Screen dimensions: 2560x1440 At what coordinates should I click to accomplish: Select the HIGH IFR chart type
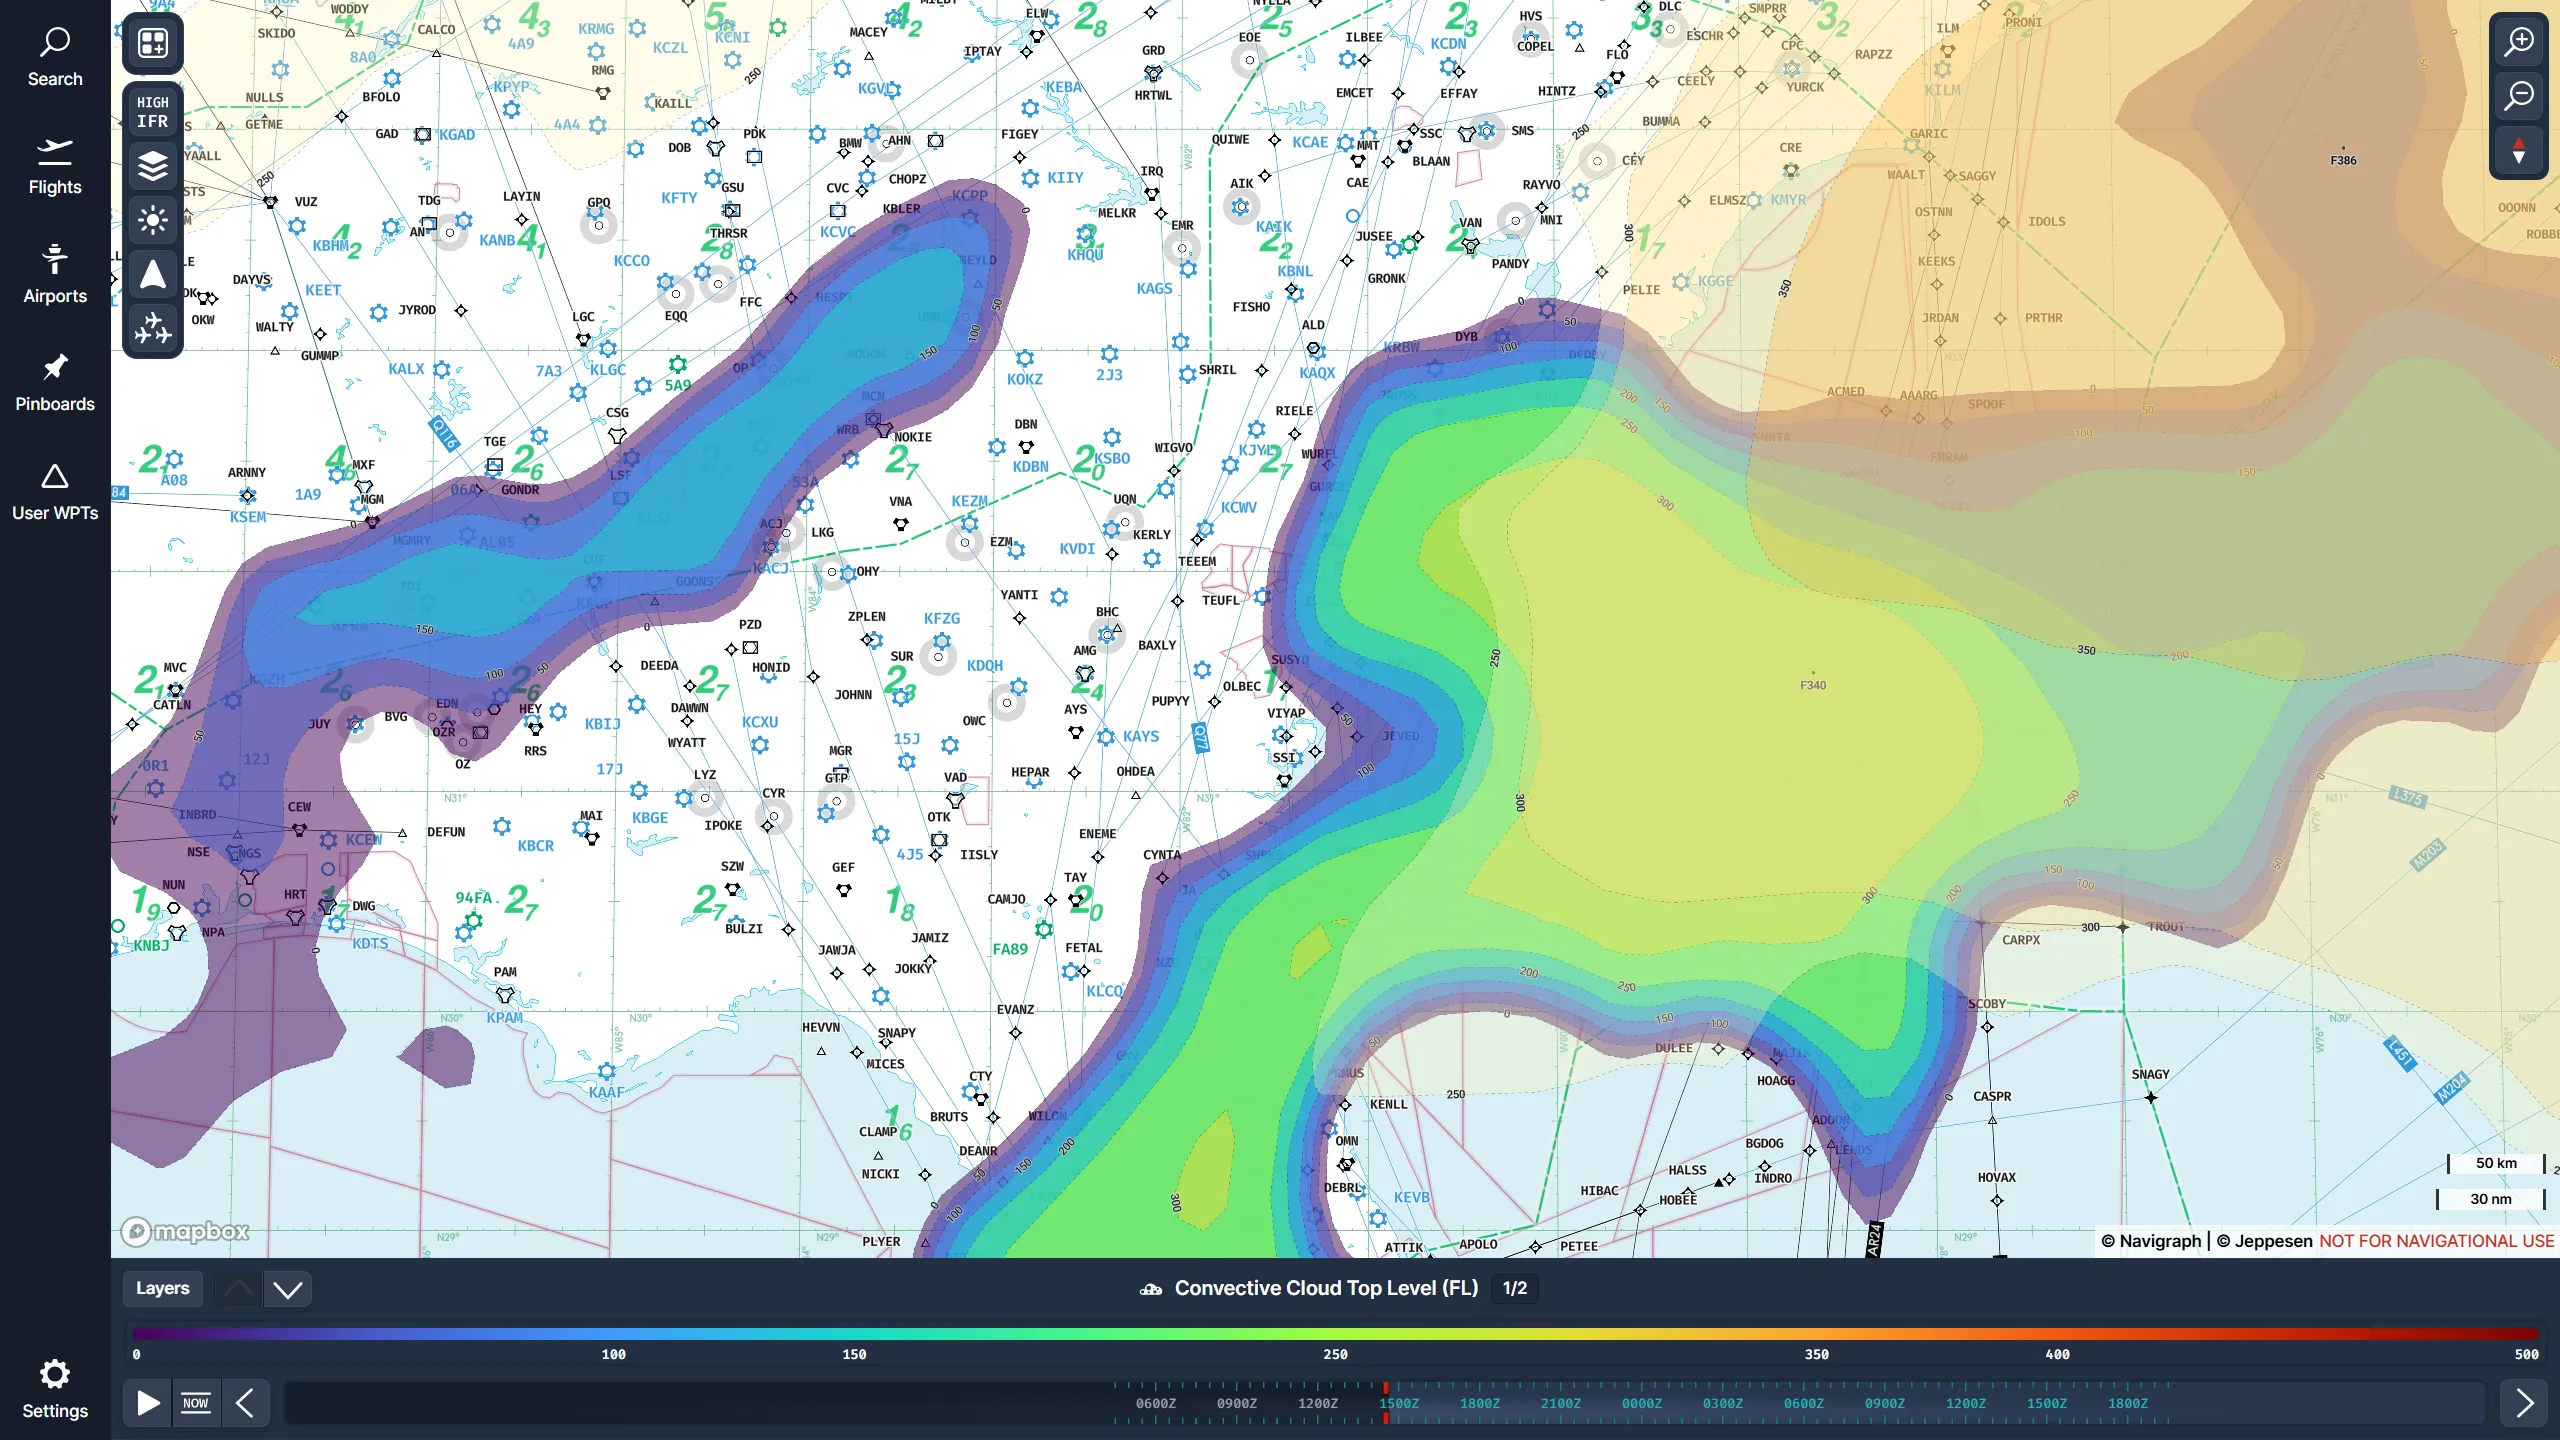[x=152, y=111]
